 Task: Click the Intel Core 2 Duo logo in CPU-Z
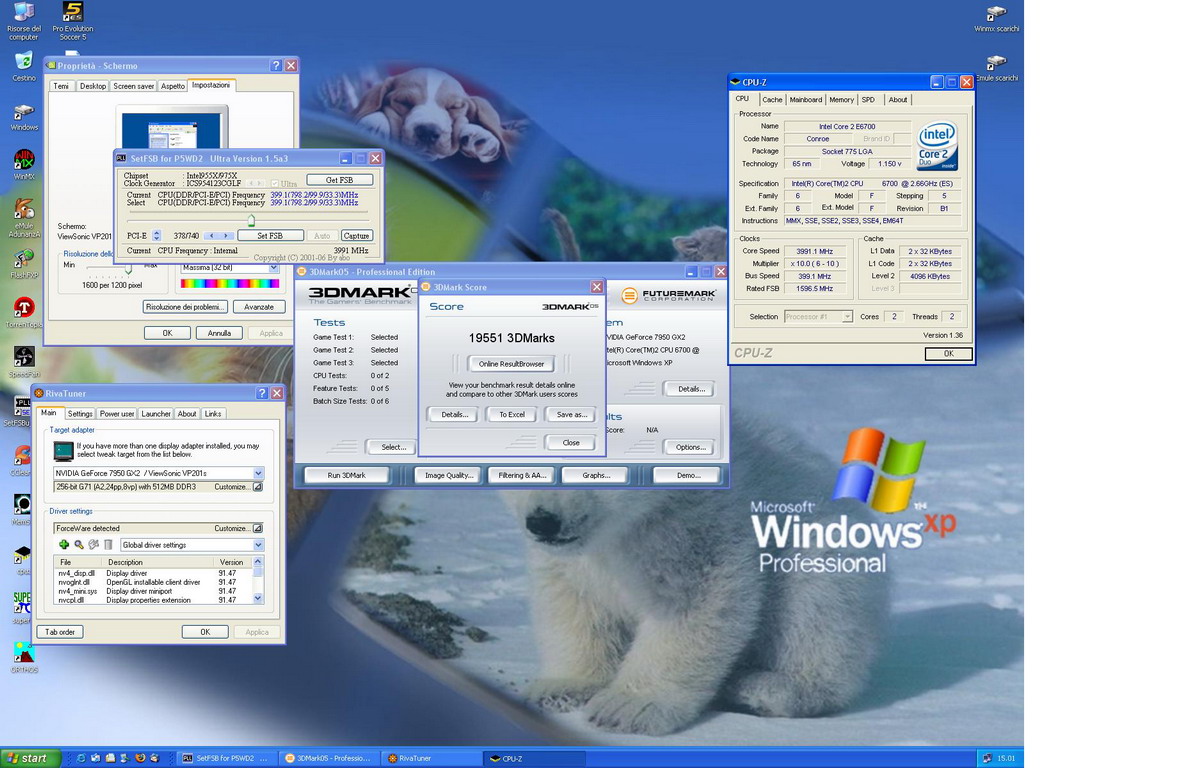(x=936, y=146)
